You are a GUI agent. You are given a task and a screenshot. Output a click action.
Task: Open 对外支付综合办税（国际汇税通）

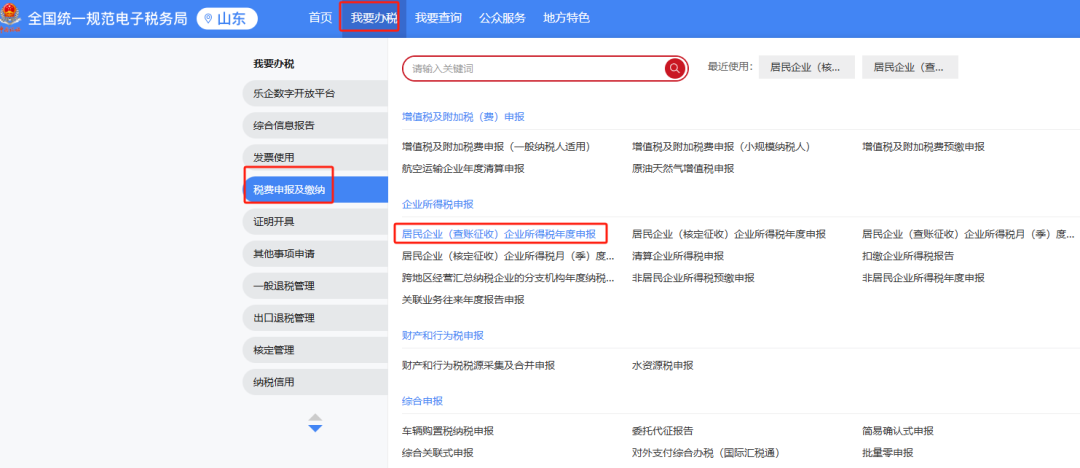(706, 453)
